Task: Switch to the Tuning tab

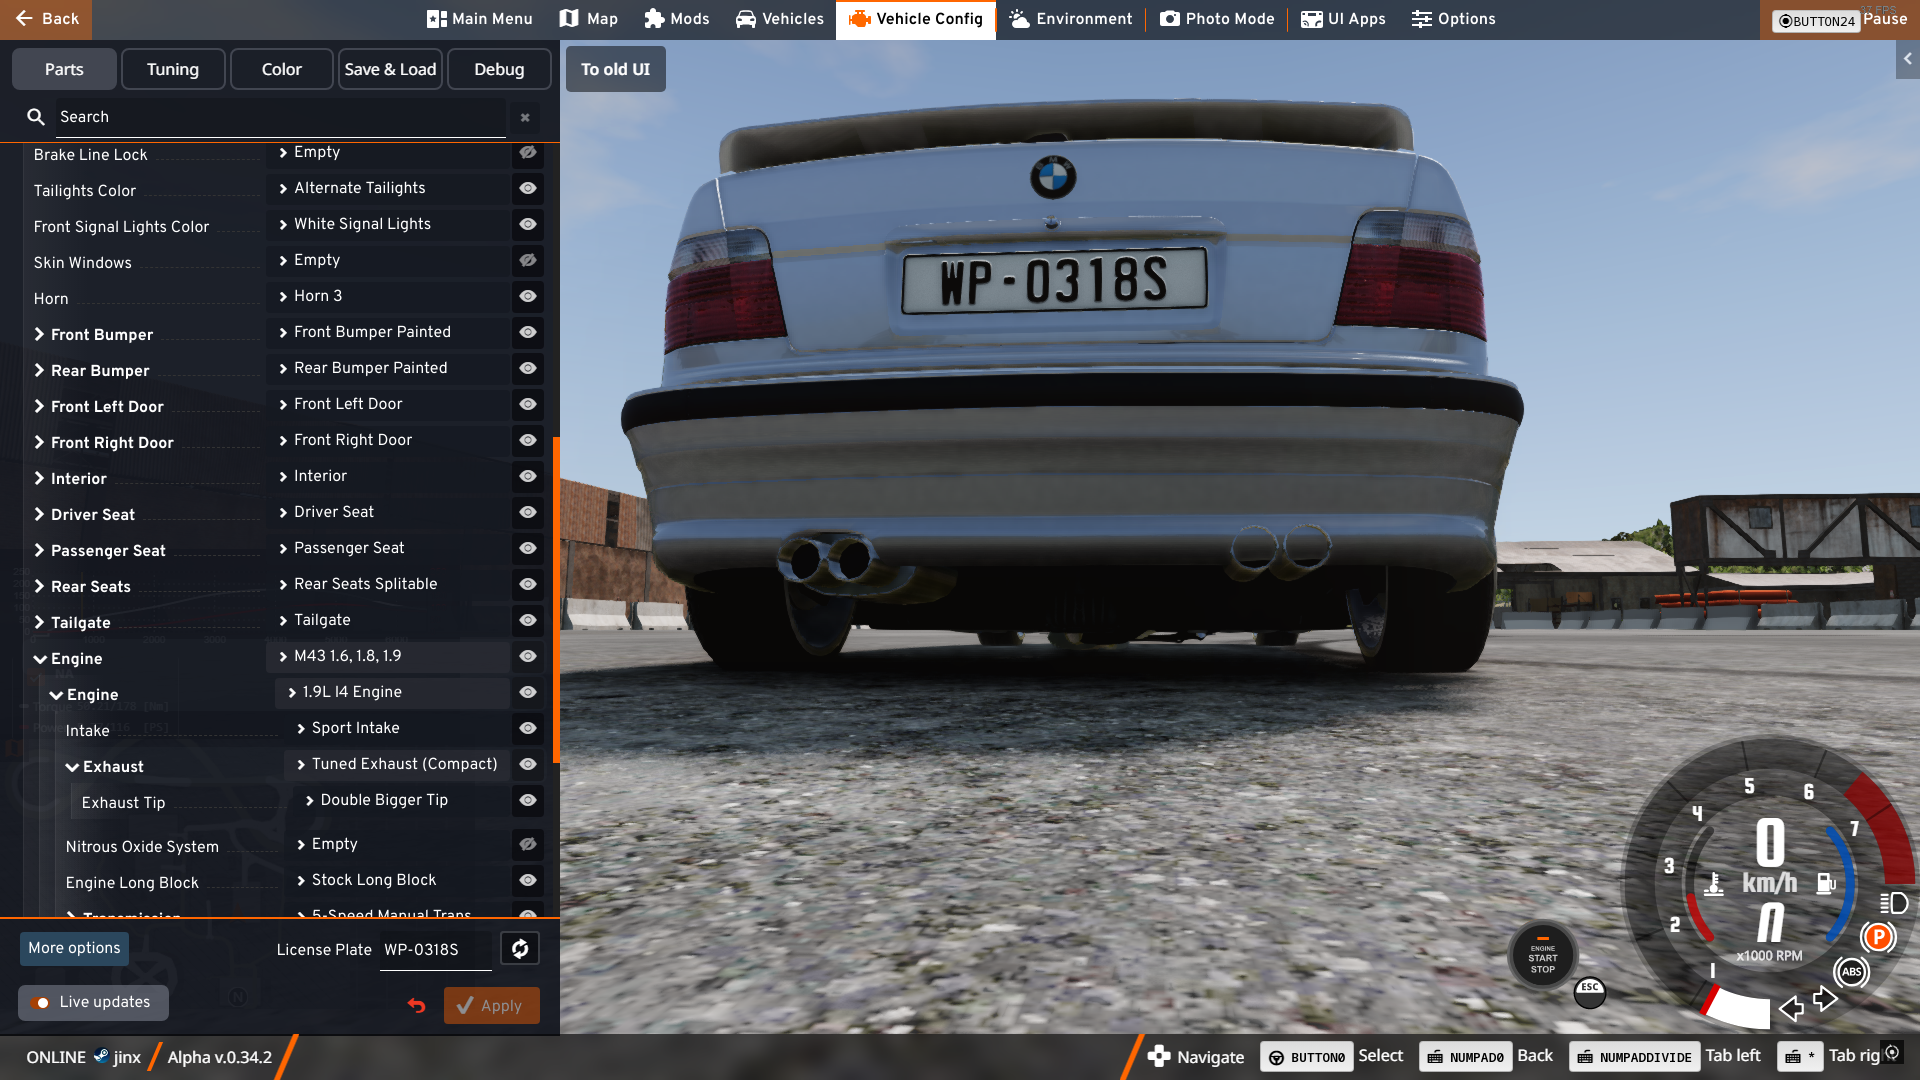Action: 173,70
